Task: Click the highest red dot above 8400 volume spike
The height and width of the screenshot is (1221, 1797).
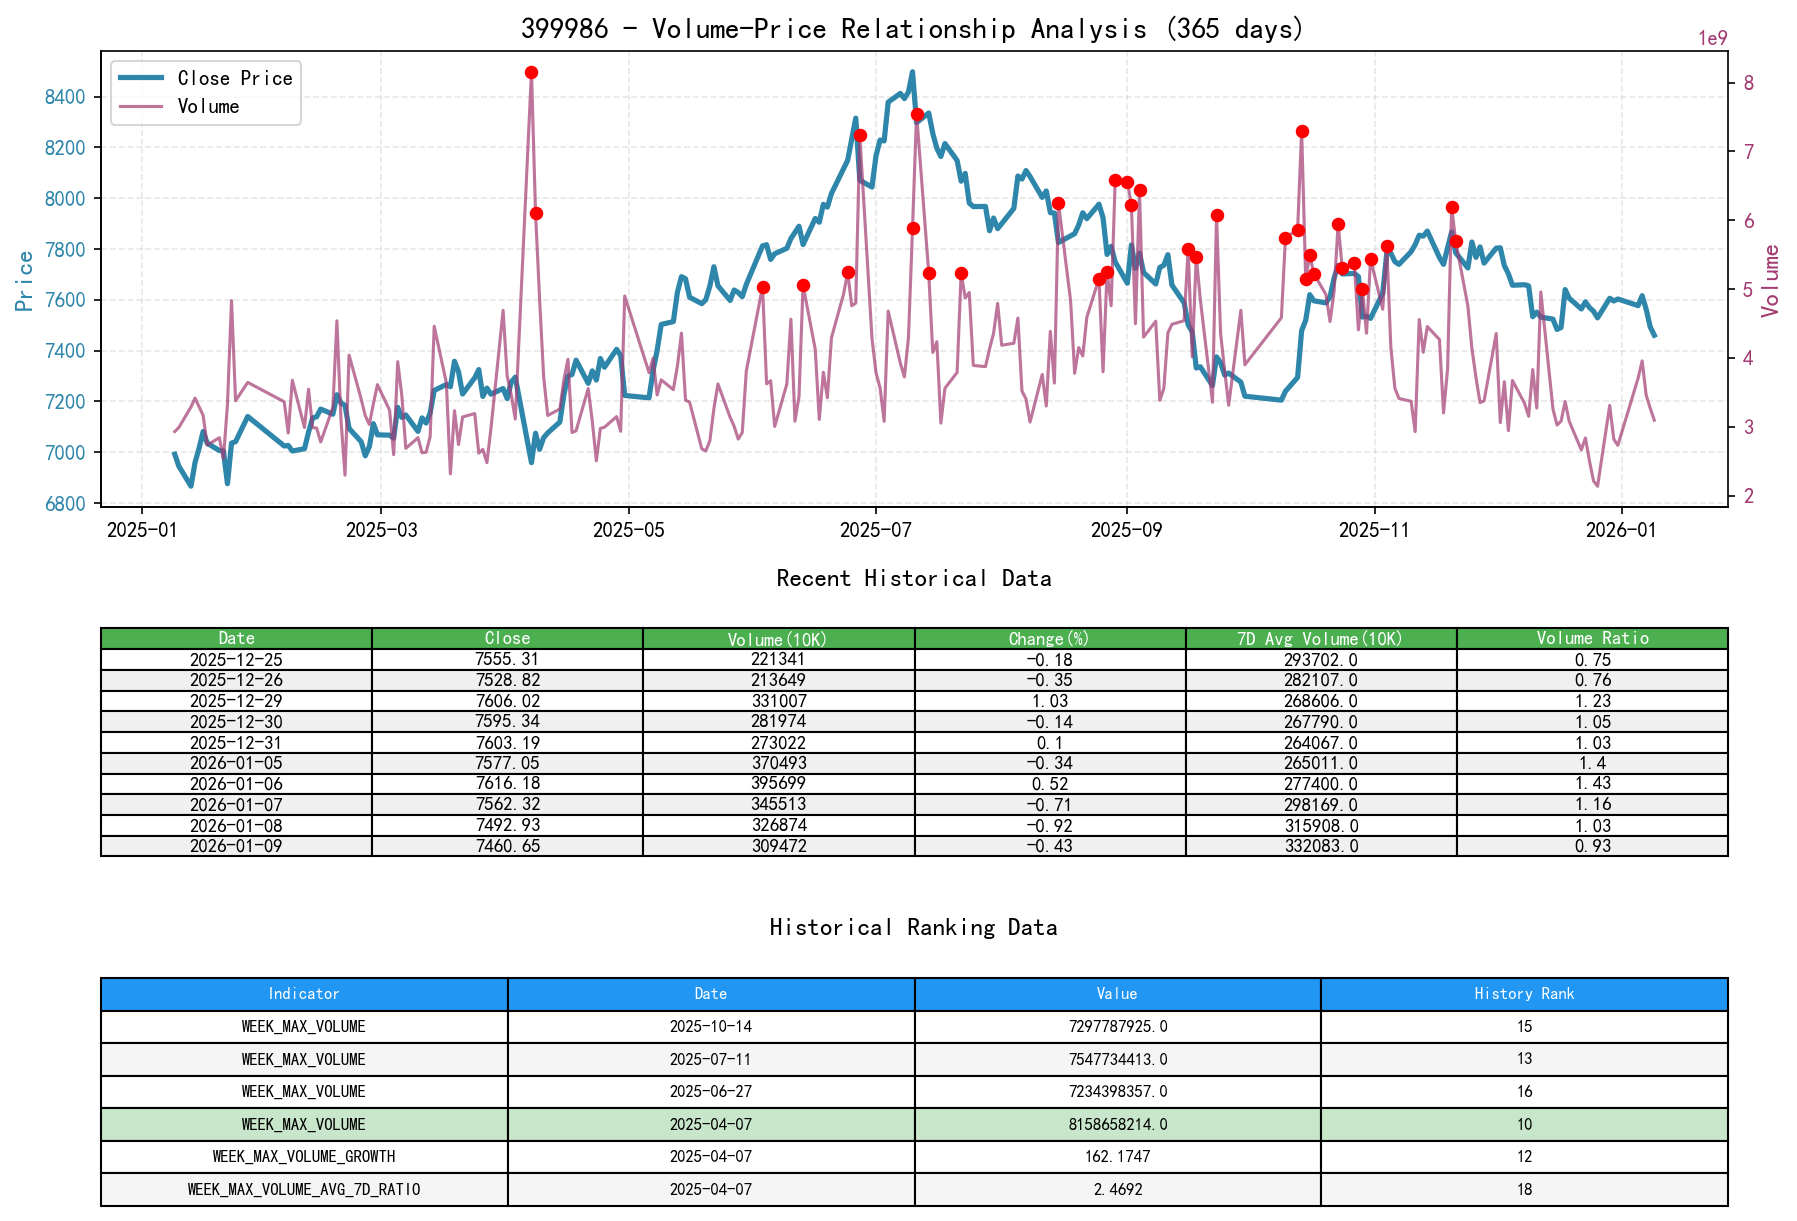Action: click(x=532, y=71)
